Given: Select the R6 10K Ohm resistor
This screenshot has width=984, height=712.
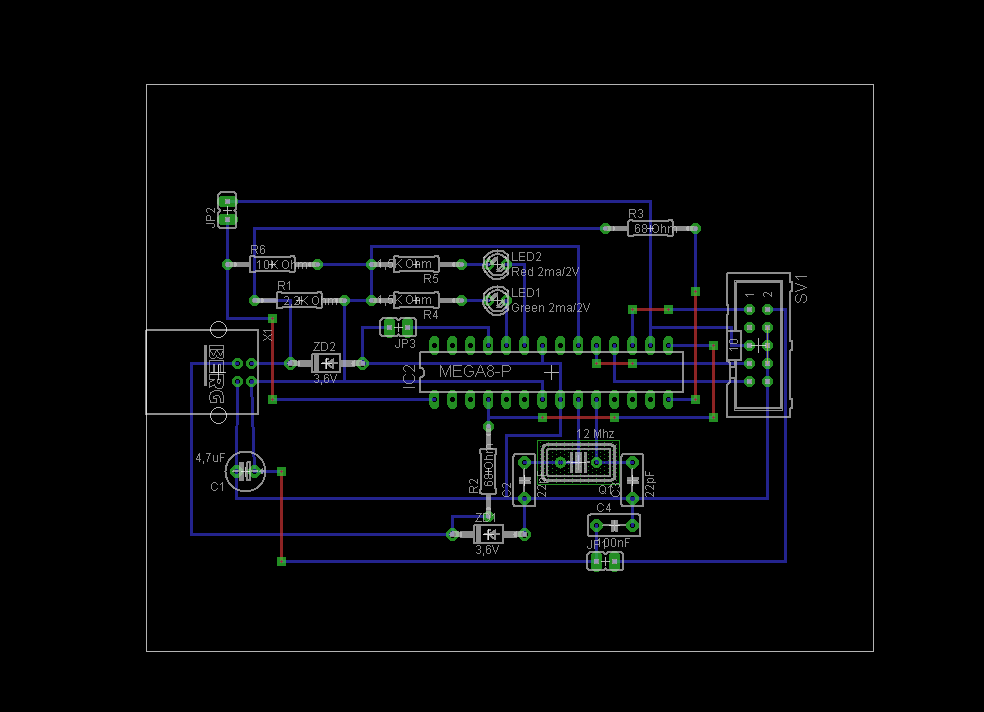Looking at the screenshot, I should pyautogui.click(x=272, y=265).
